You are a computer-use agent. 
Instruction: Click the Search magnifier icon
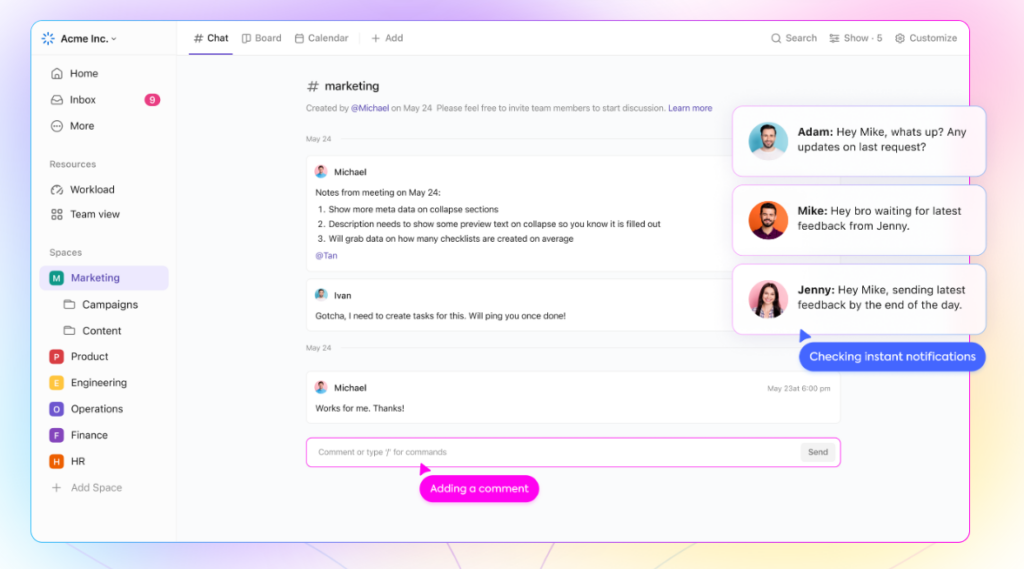click(x=776, y=39)
